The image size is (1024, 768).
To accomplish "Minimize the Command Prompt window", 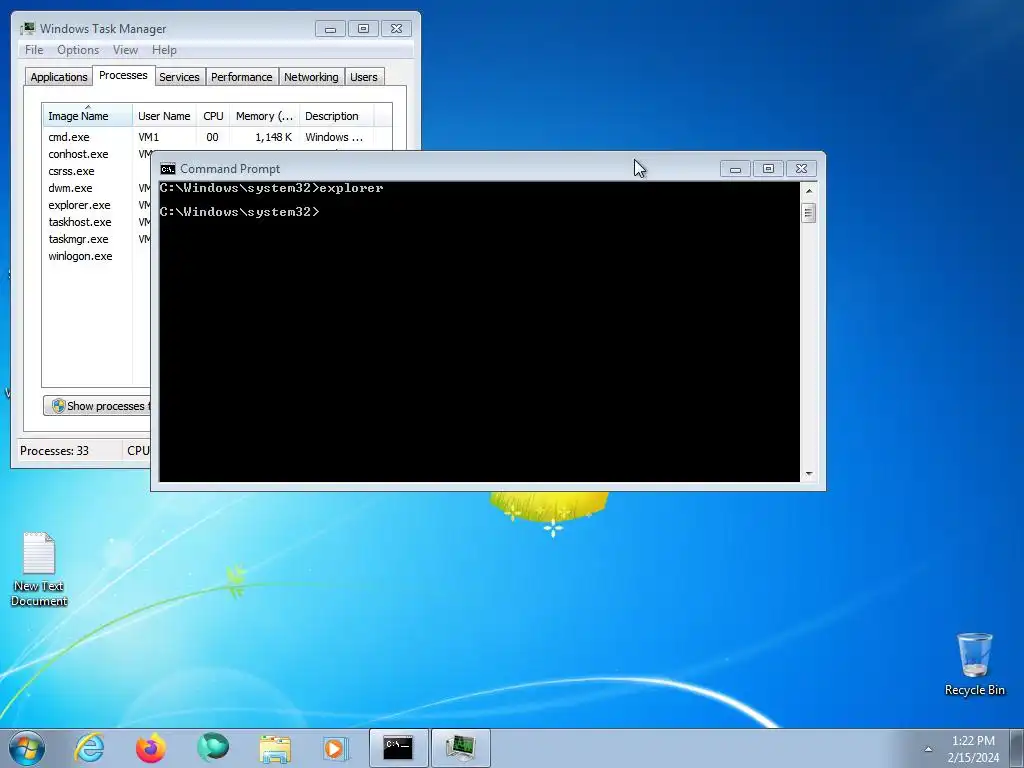I will 735,168.
